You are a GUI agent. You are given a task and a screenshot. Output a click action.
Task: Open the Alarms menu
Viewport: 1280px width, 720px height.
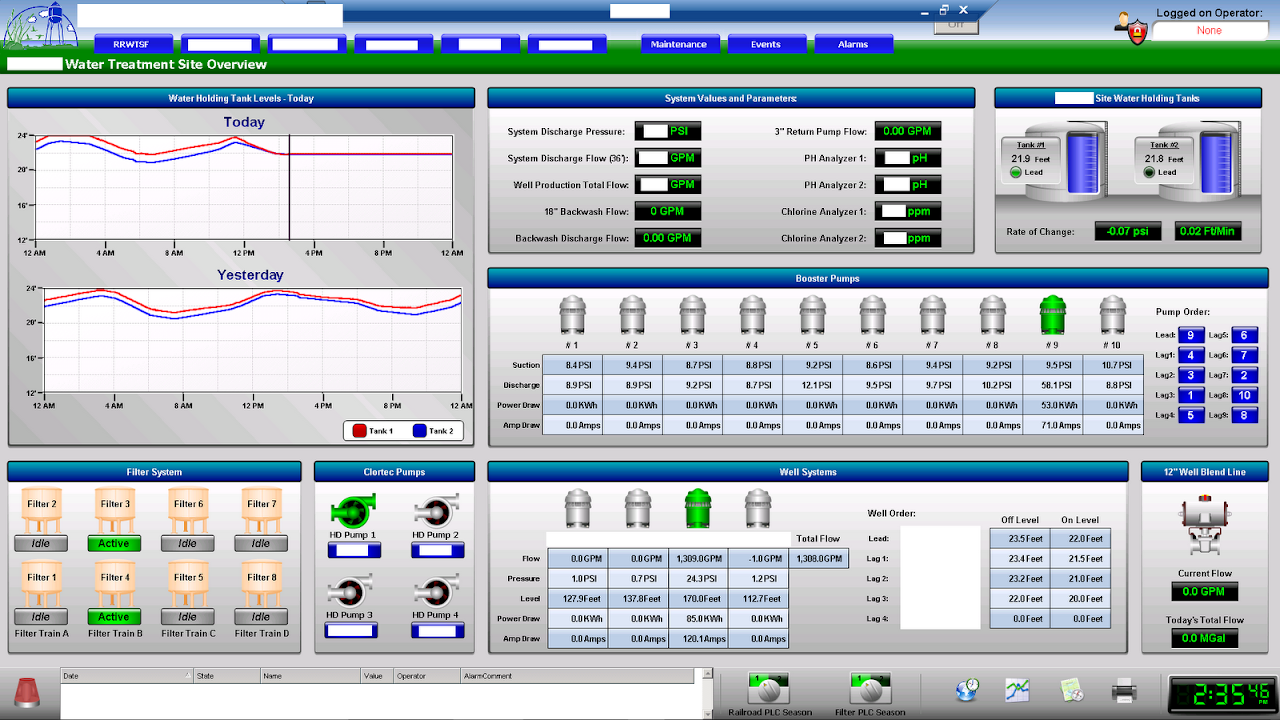pos(853,45)
